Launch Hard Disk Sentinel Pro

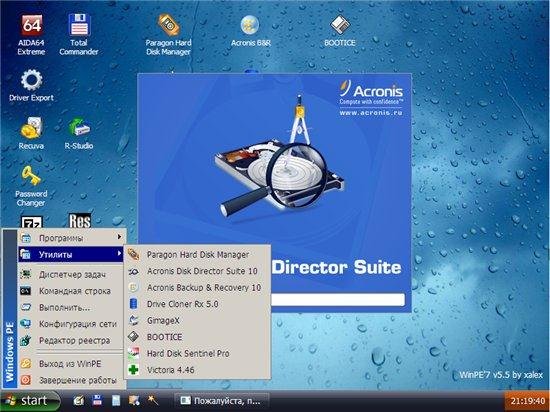point(197,353)
